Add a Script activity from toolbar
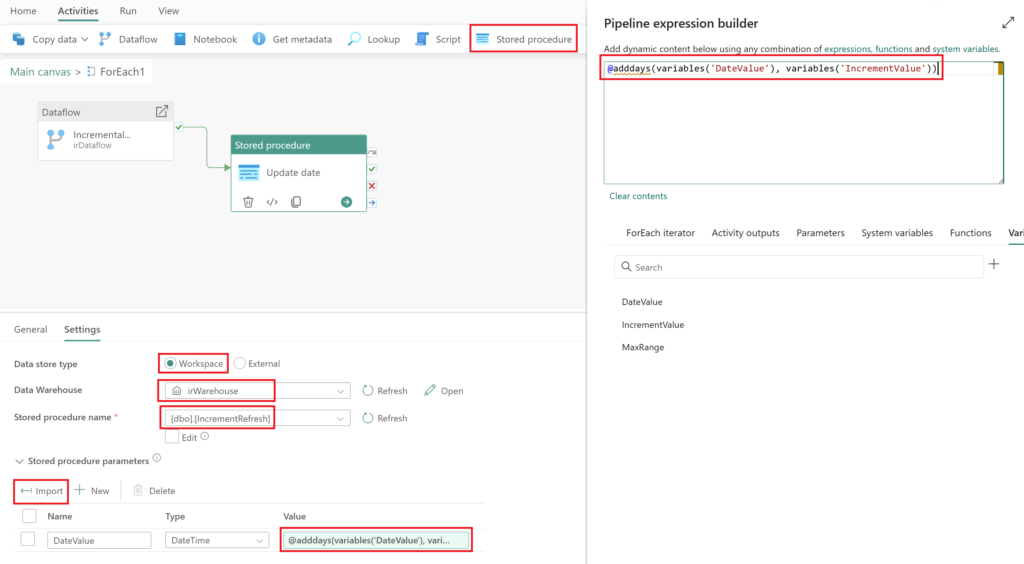 coord(438,39)
